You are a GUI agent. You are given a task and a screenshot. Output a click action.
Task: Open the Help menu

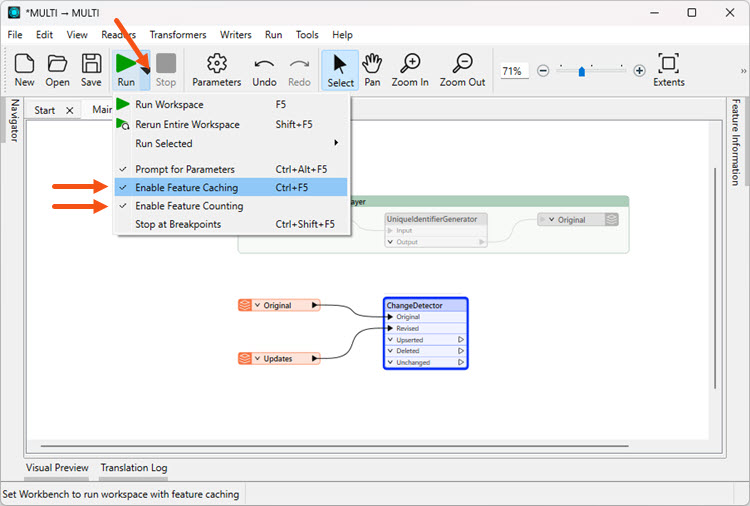[342, 35]
